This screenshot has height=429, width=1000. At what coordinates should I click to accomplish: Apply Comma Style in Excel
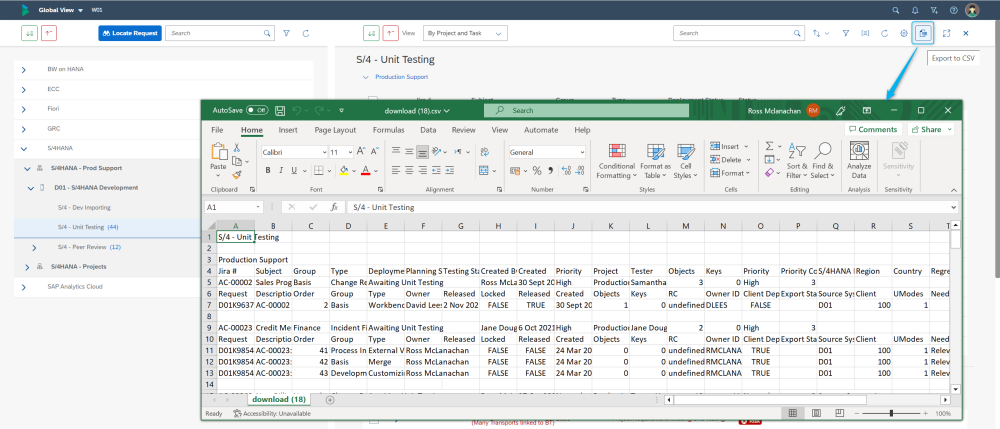click(550, 170)
